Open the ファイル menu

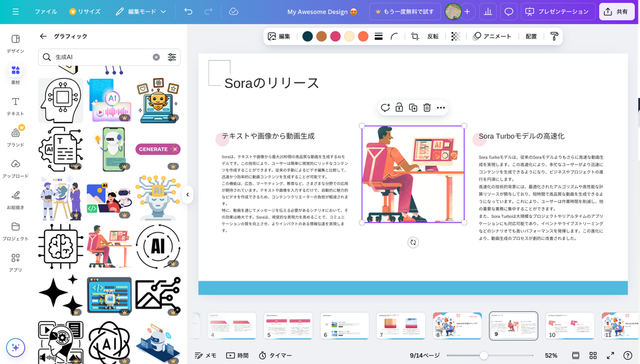(x=46, y=11)
